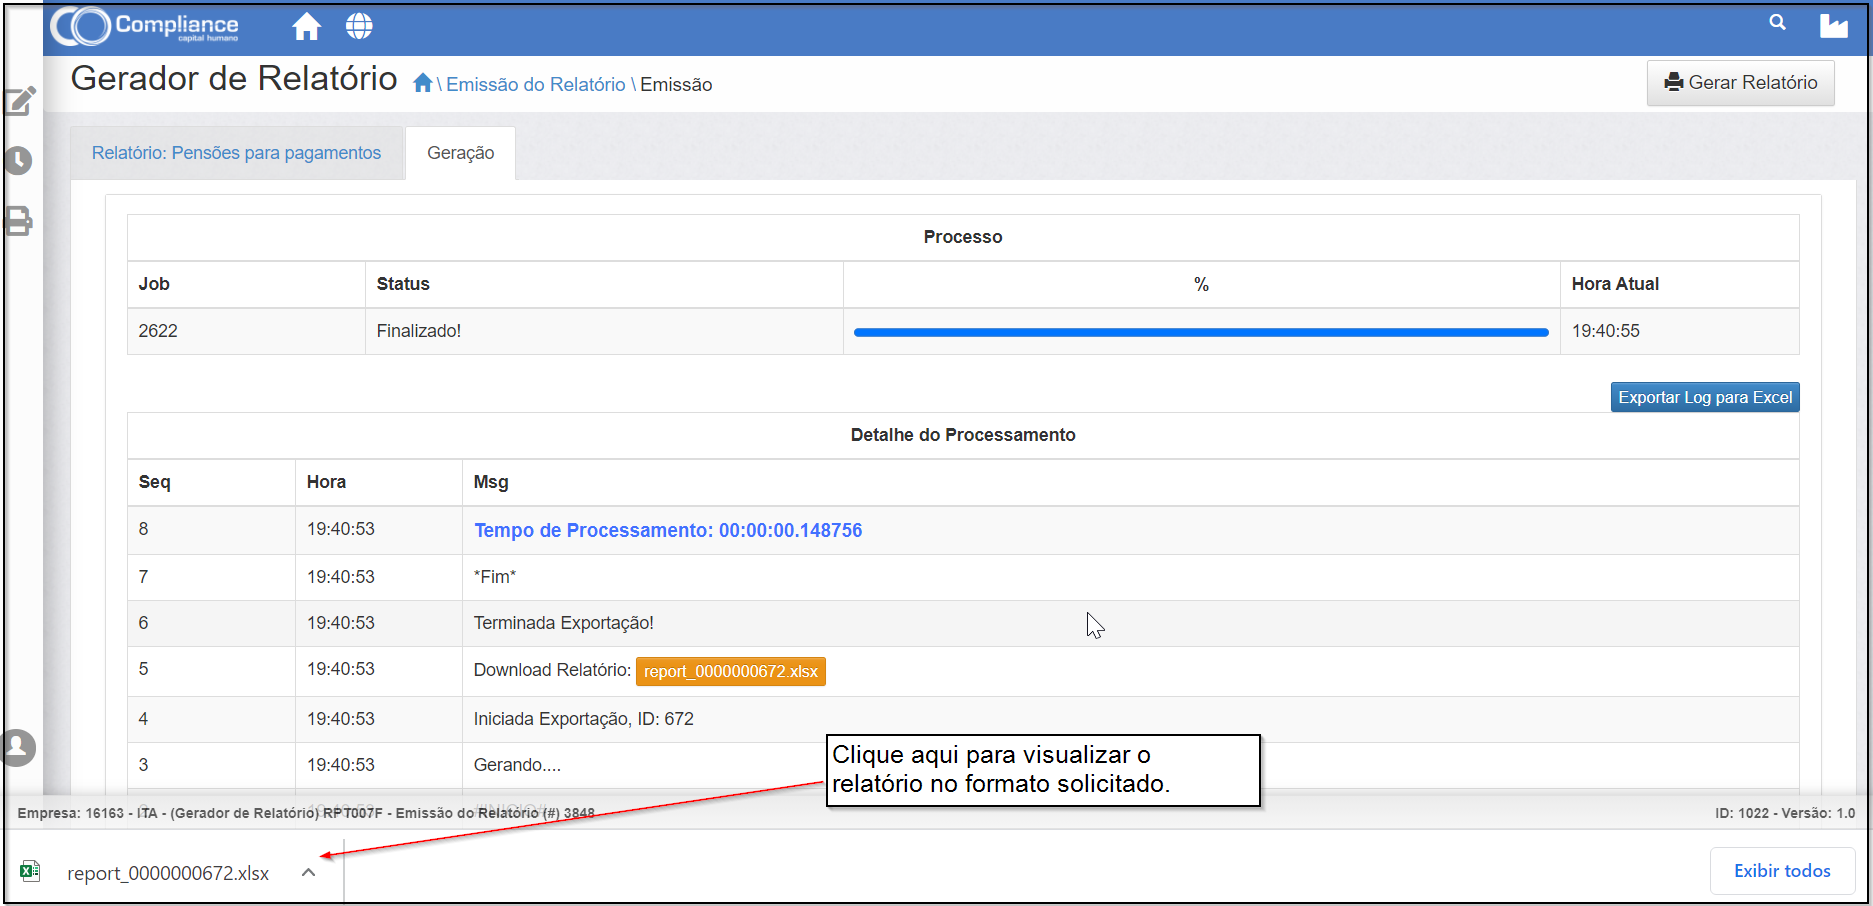Click Empresa: 16163 status bar text

[x=306, y=813]
